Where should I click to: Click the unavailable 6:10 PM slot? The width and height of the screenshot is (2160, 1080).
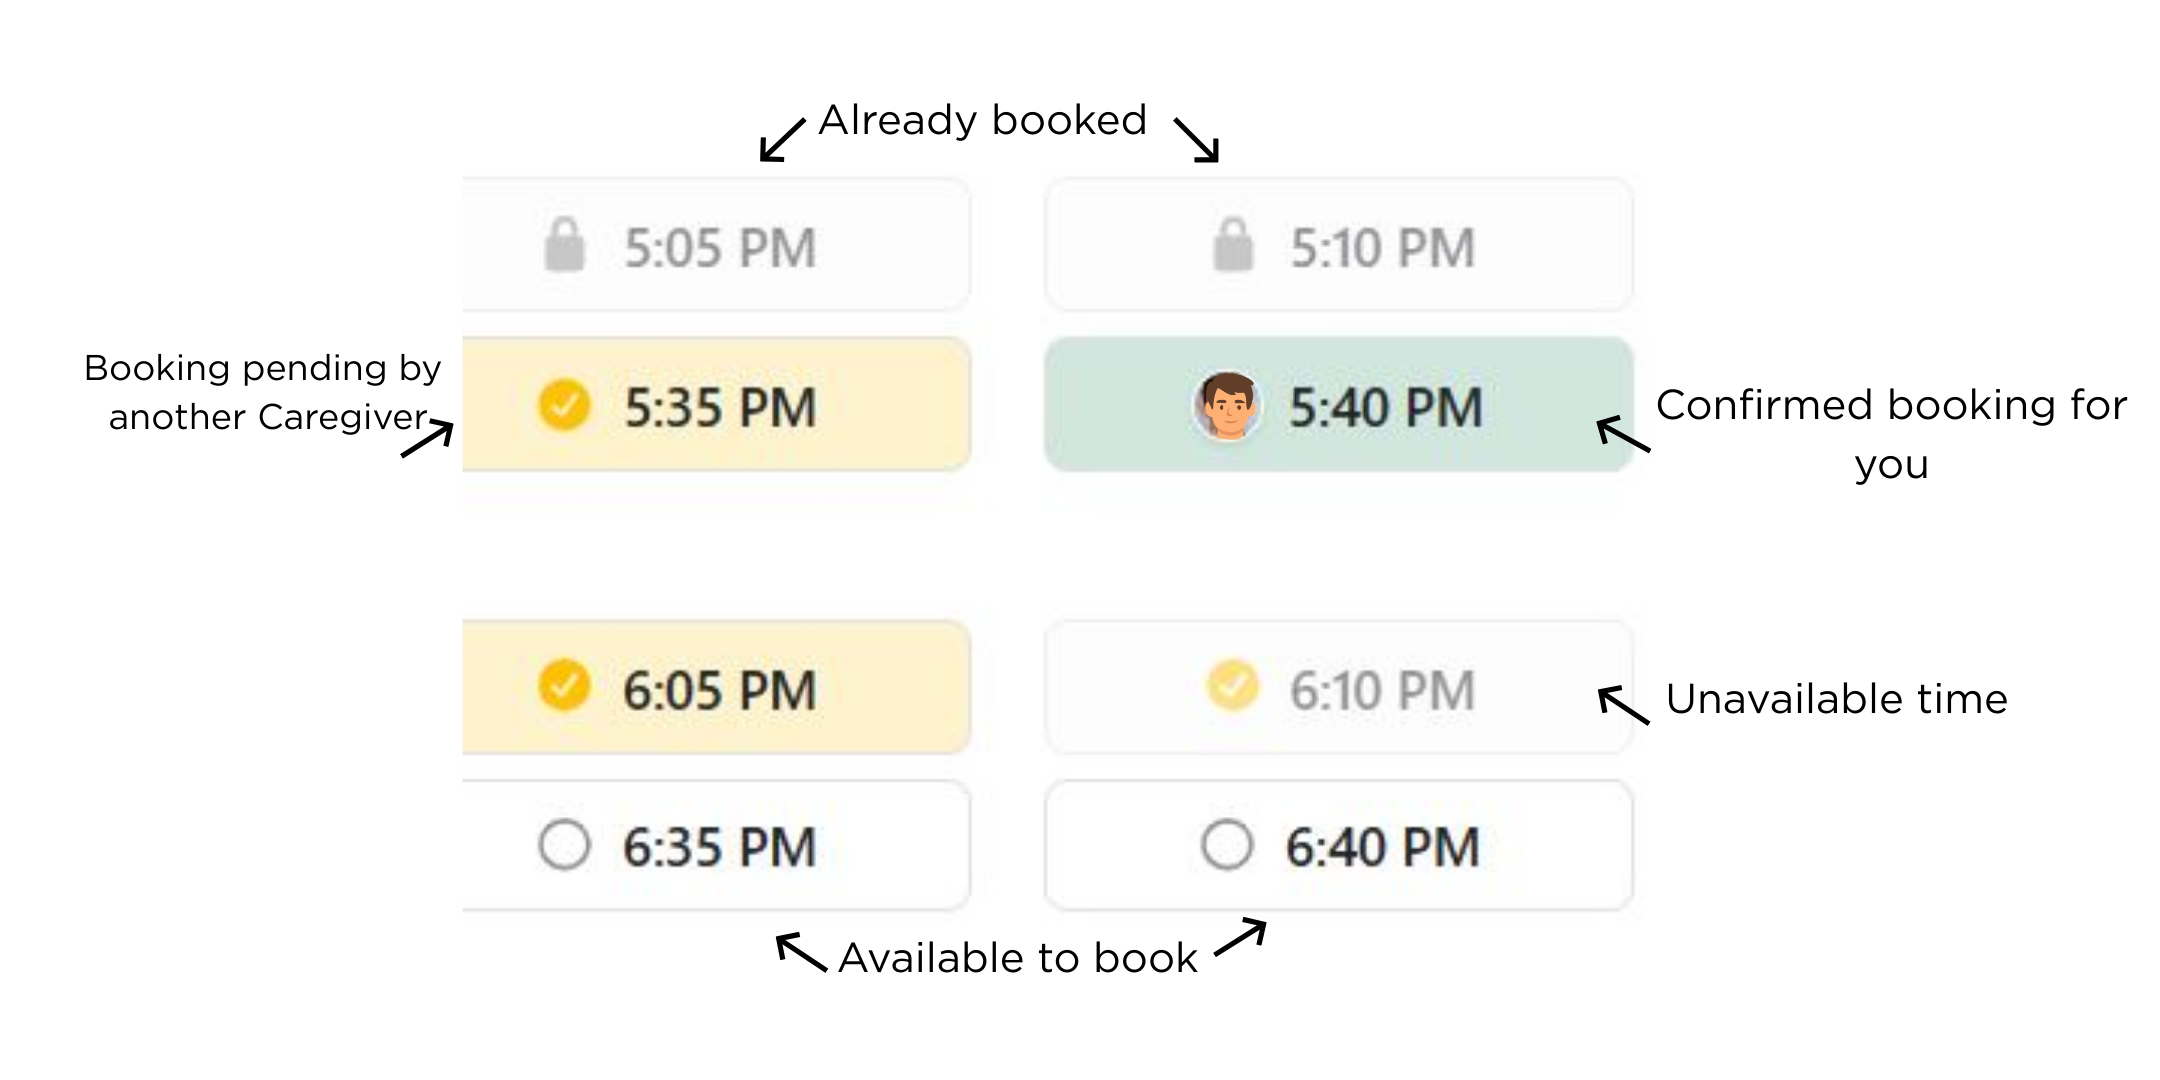click(1339, 687)
